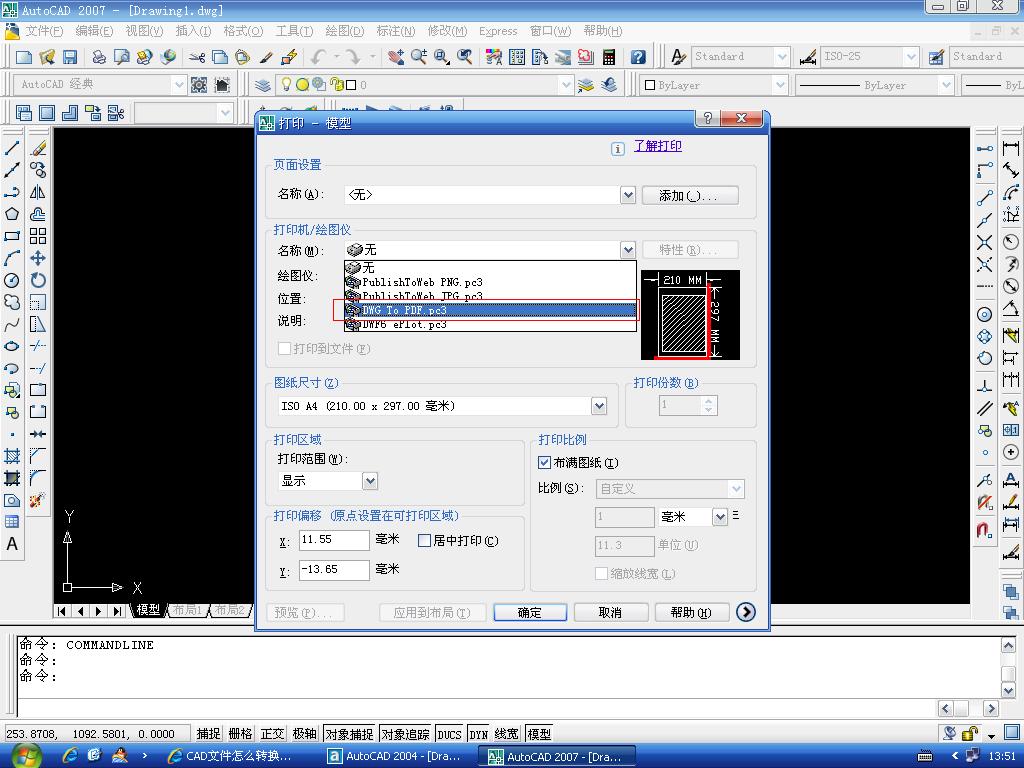Select the Multiline Text A tool
This screenshot has width=1024, height=768.
tap(12, 544)
